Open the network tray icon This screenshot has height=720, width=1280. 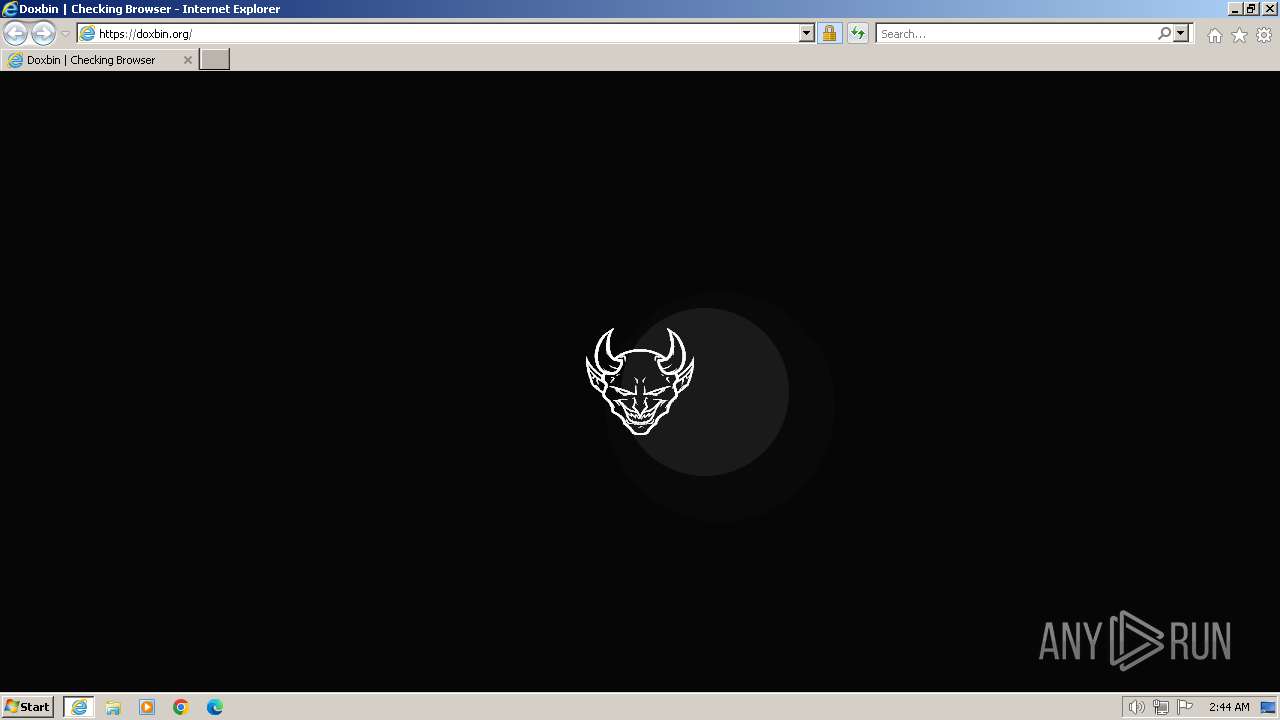[x=1161, y=707]
